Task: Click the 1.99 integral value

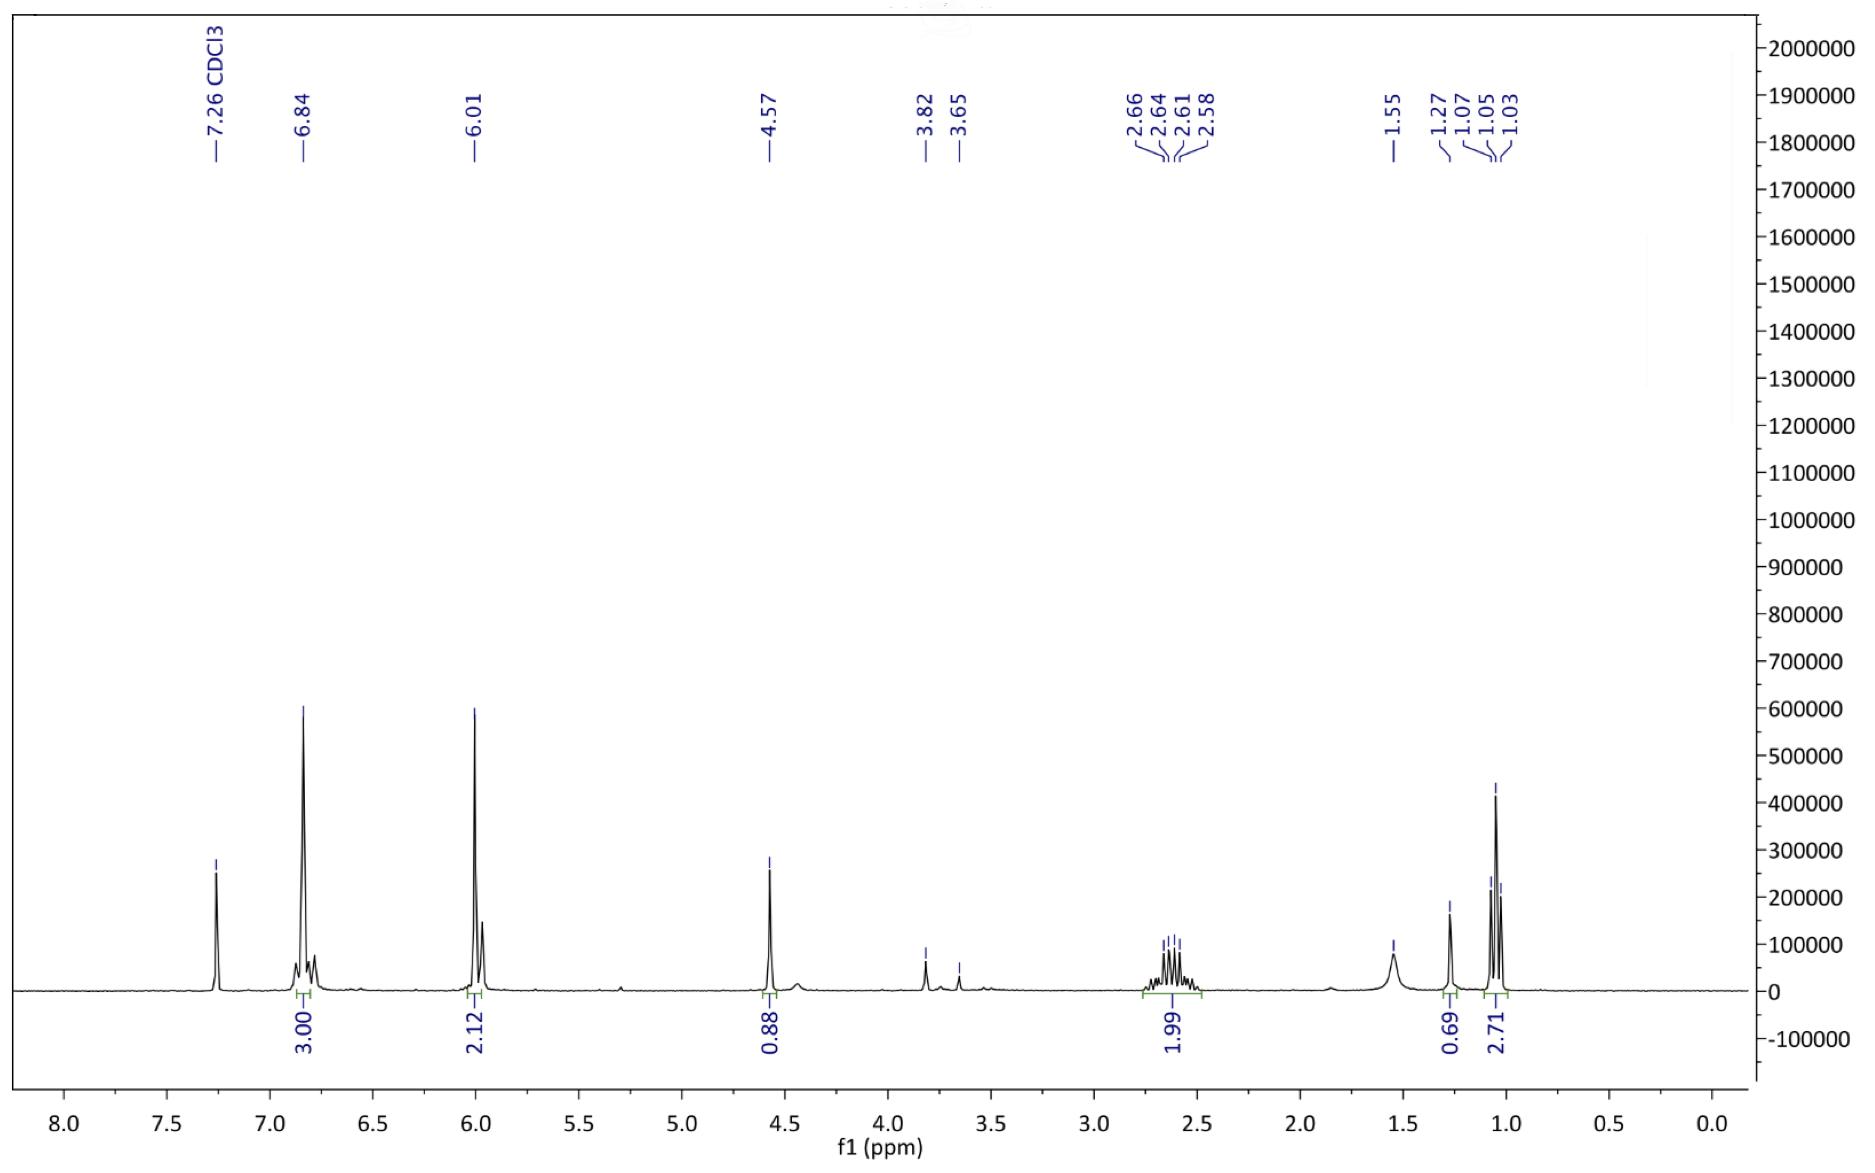Action: 1173,1032
